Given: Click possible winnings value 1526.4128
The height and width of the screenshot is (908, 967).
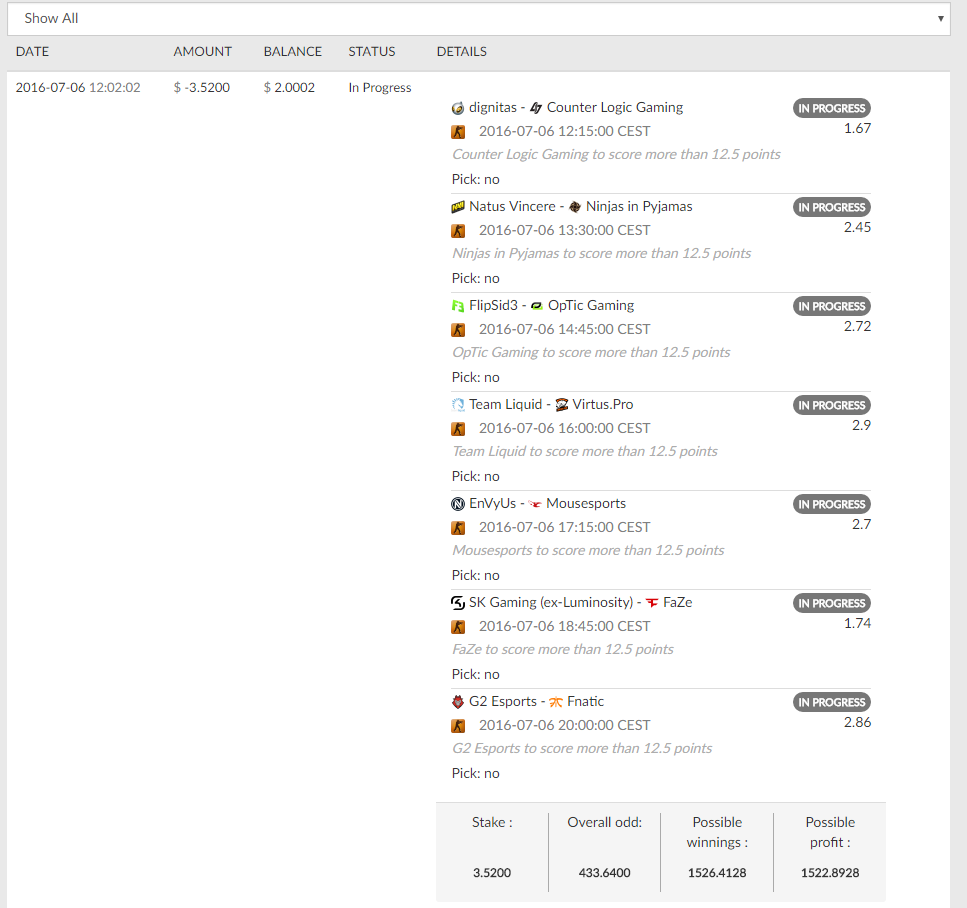Looking at the screenshot, I should pyautogui.click(x=717, y=873).
